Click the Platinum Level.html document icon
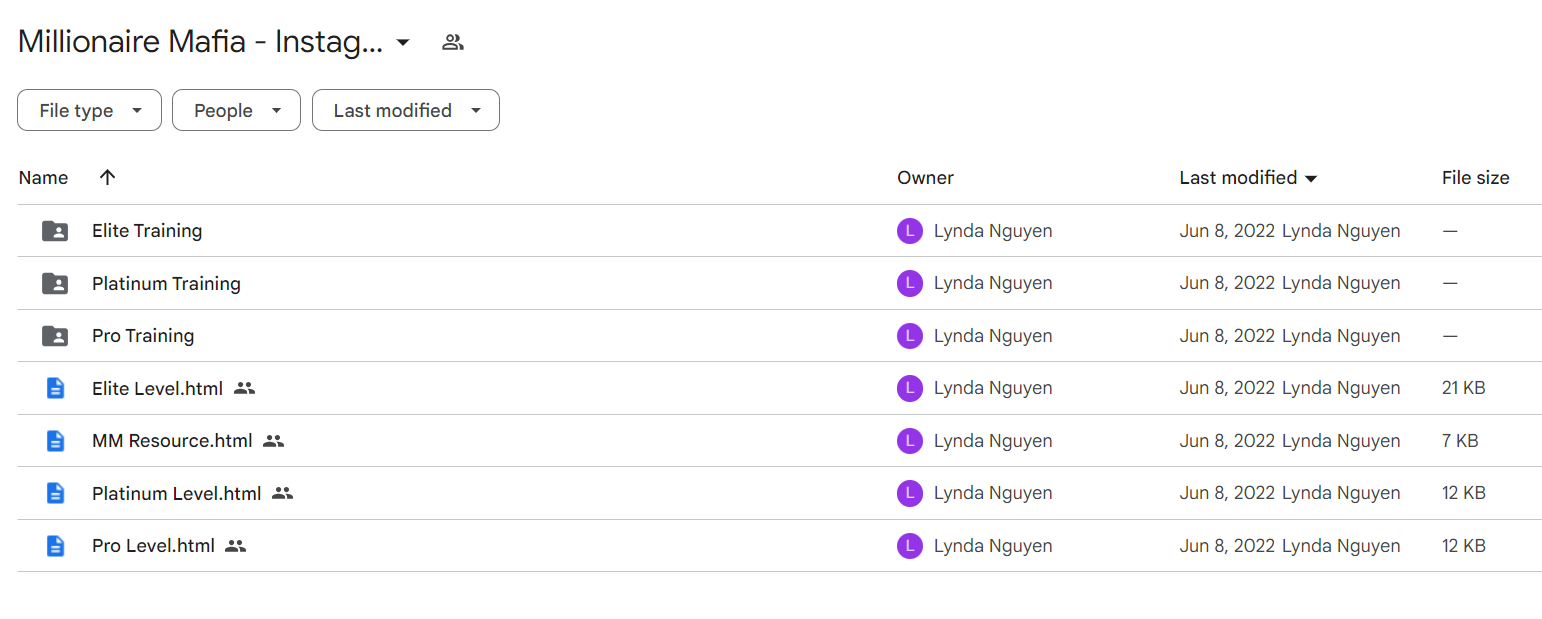Image resolution: width=1542 pixels, height=619 pixels. click(56, 493)
